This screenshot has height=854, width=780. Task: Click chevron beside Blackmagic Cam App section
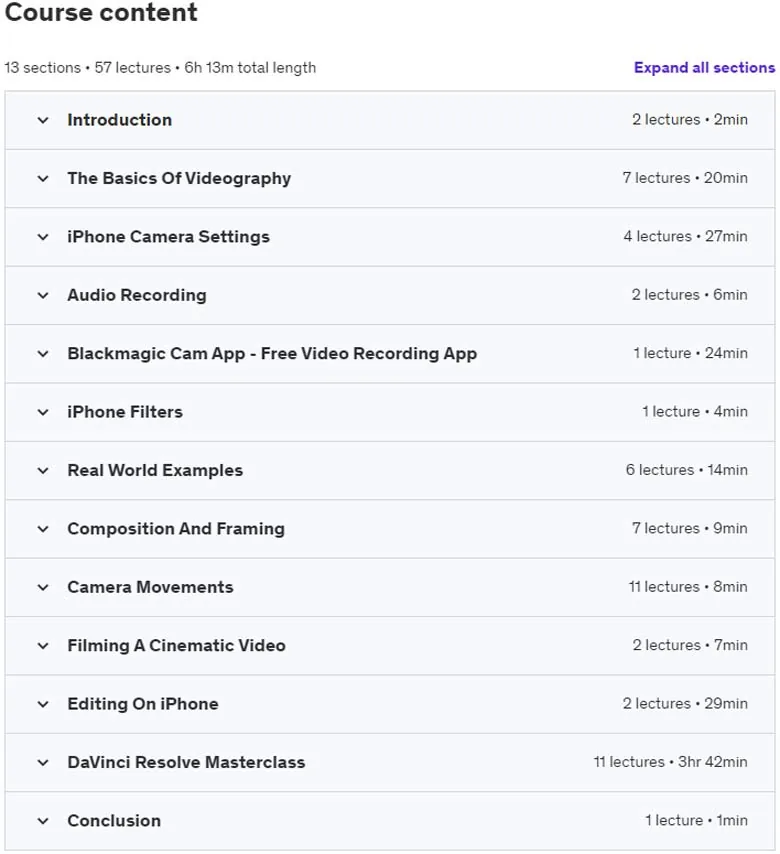click(x=43, y=353)
